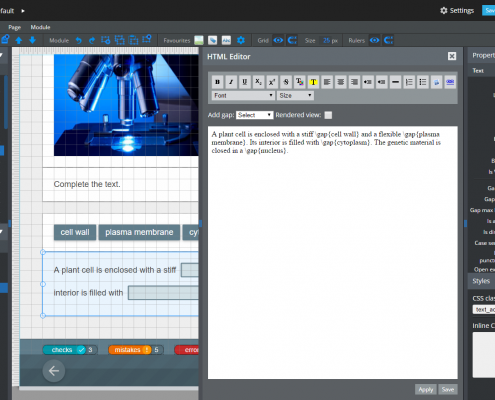Move page up with blue arrow
The height and width of the screenshot is (400, 495).
pyautogui.click(x=19, y=40)
